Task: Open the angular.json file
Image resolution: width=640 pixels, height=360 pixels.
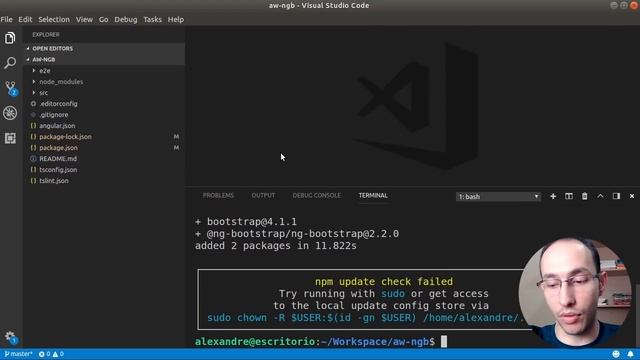Action: click(x=104, y=126)
